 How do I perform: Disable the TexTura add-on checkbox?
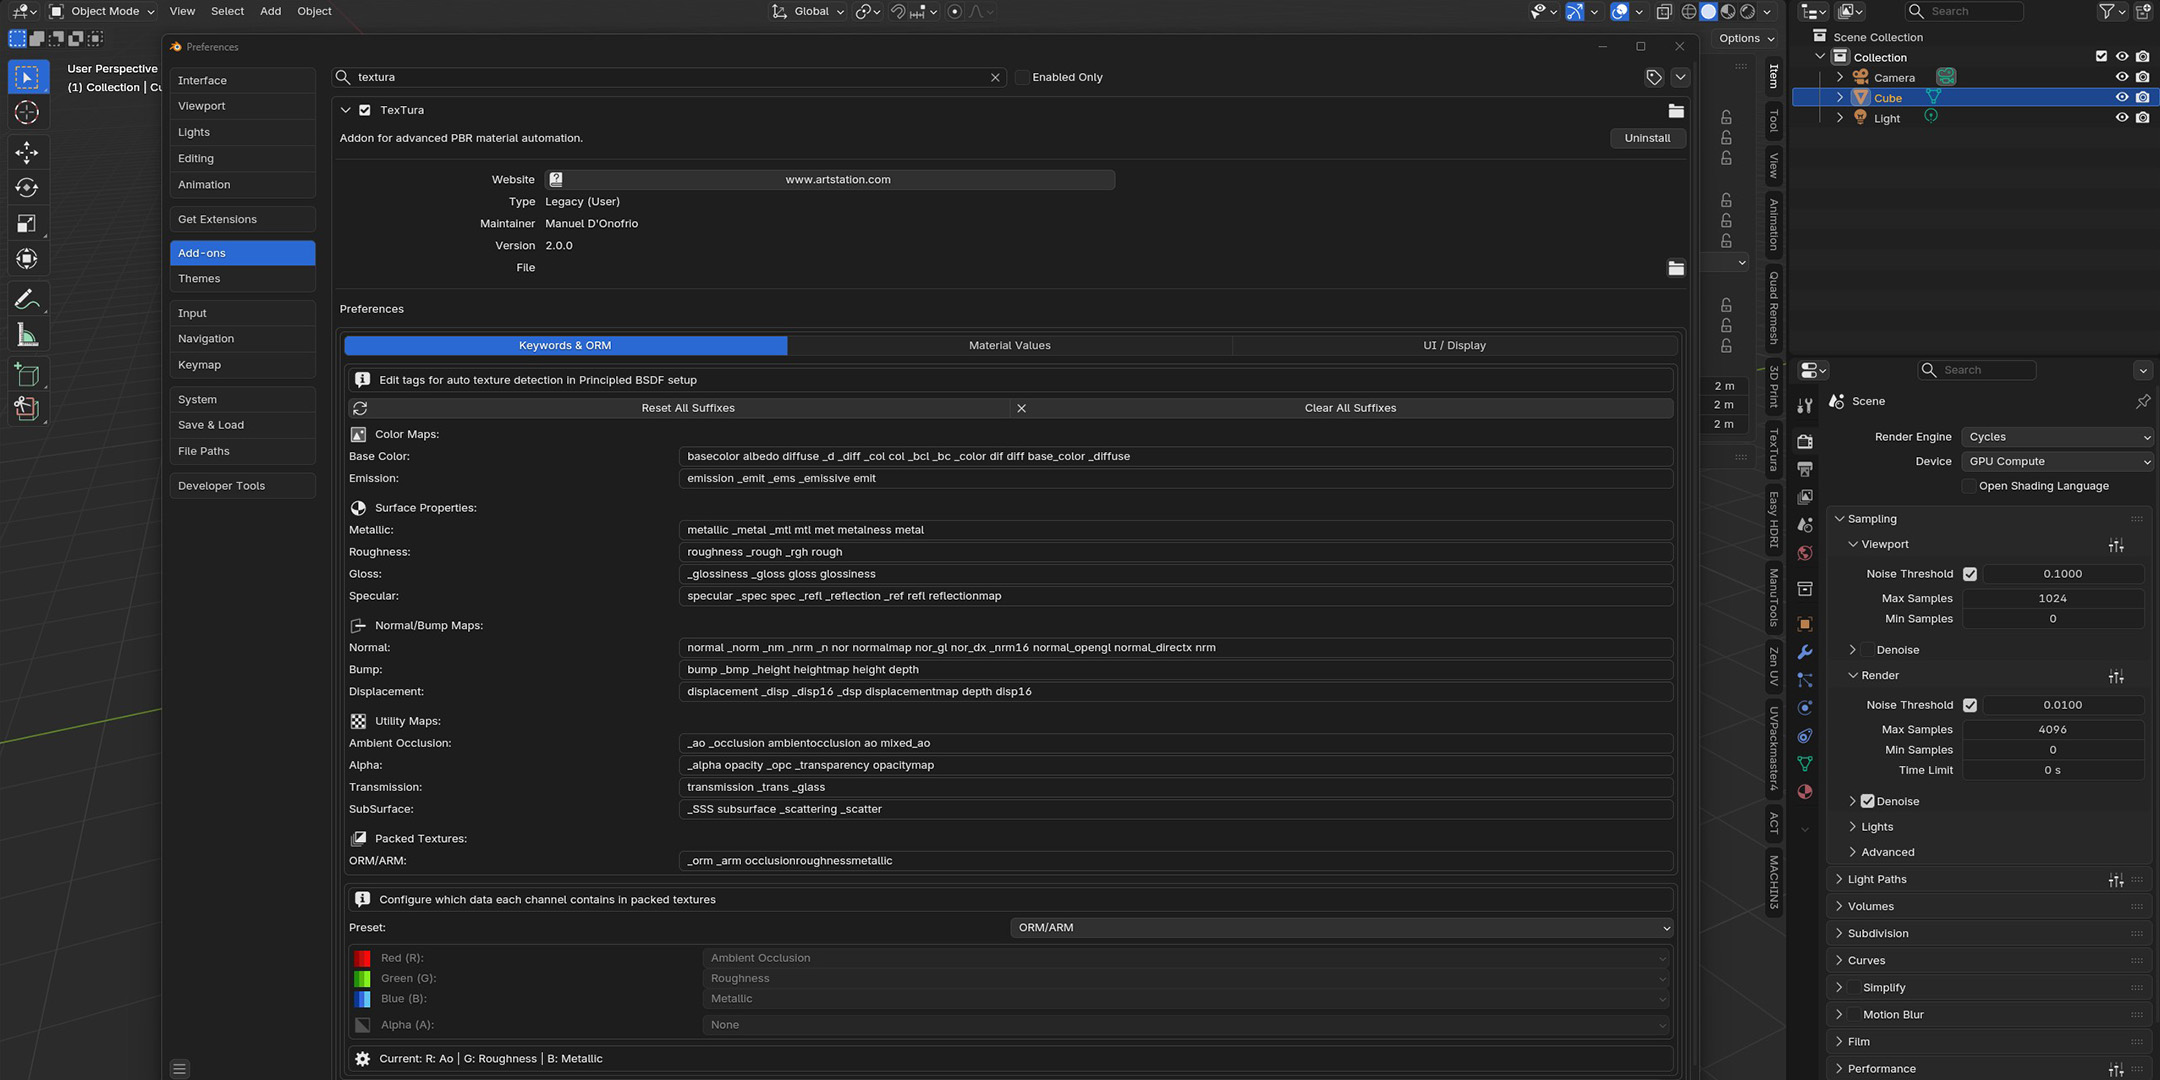click(365, 110)
